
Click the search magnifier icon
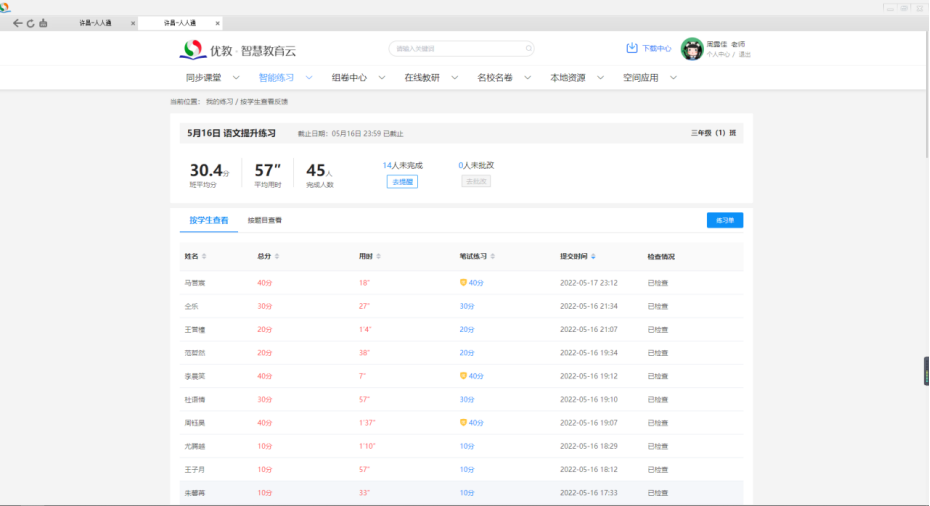527,49
